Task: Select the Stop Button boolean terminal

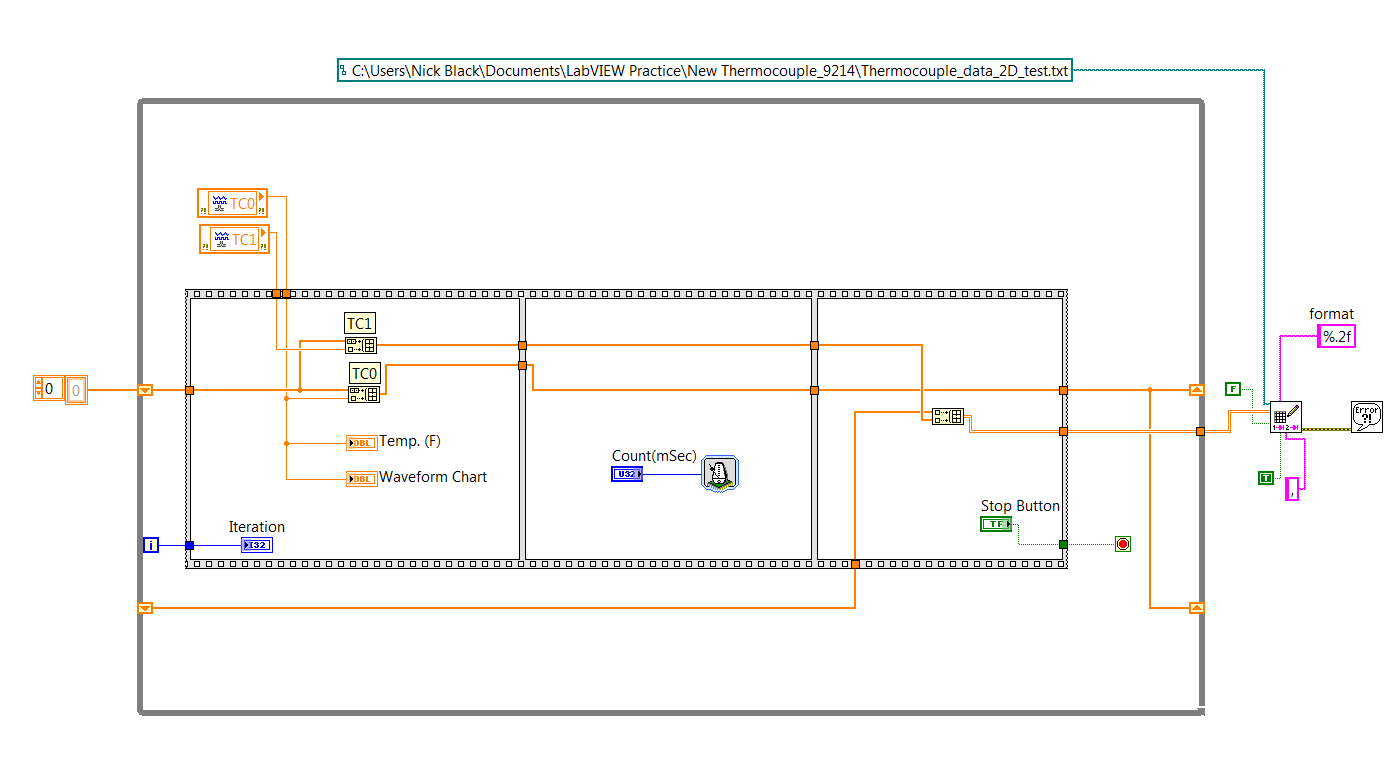Action: (x=996, y=524)
